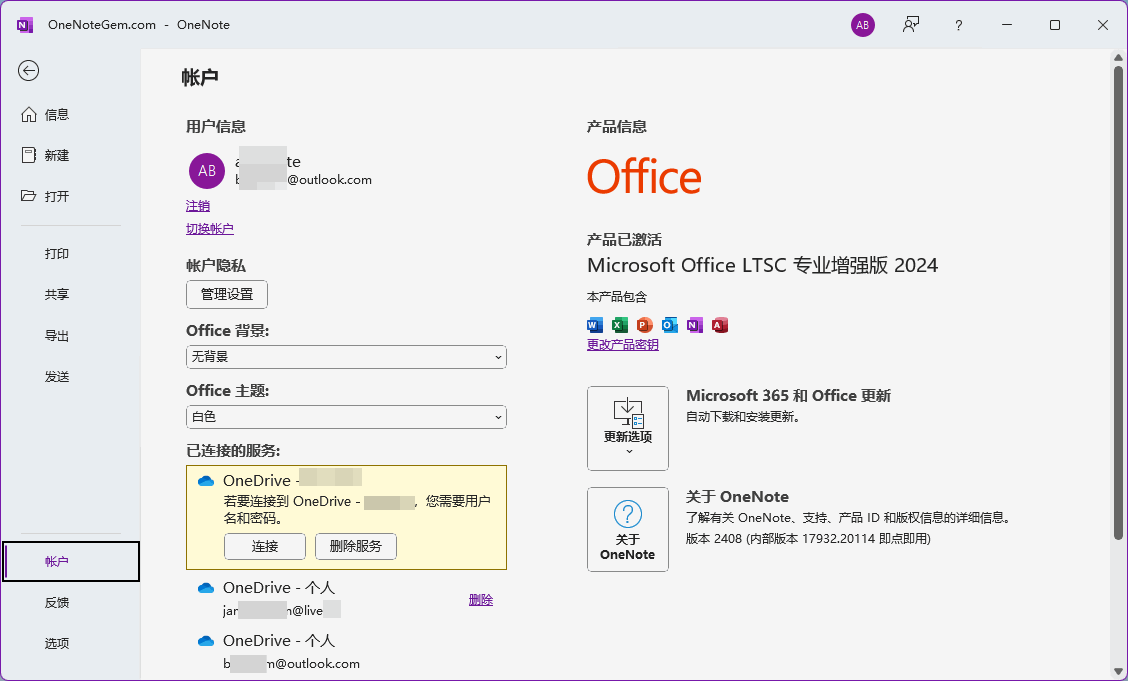Click the user email ending @outlook.com
Image resolution: width=1128 pixels, height=681 pixels.
tap(304, 180)
